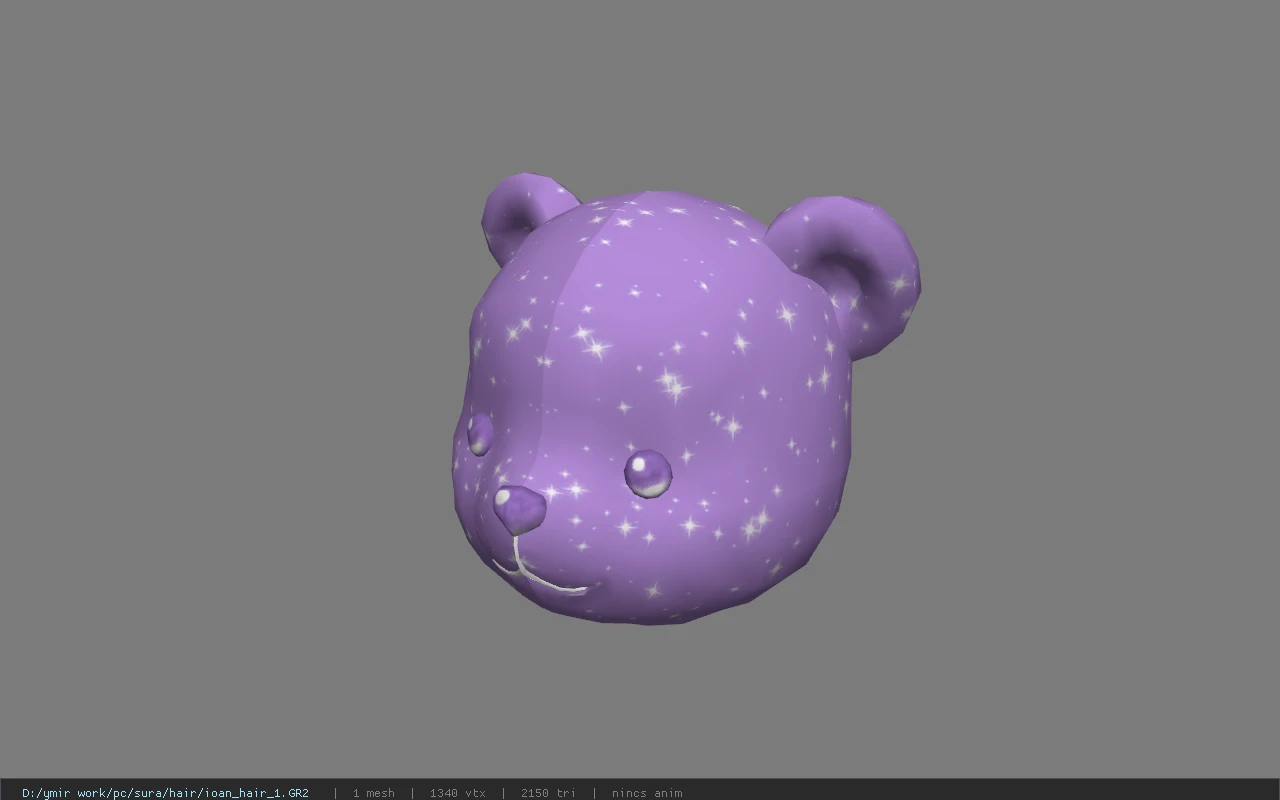
Task: Click the "nincs anim" status entry
Action: pos(647,793)
